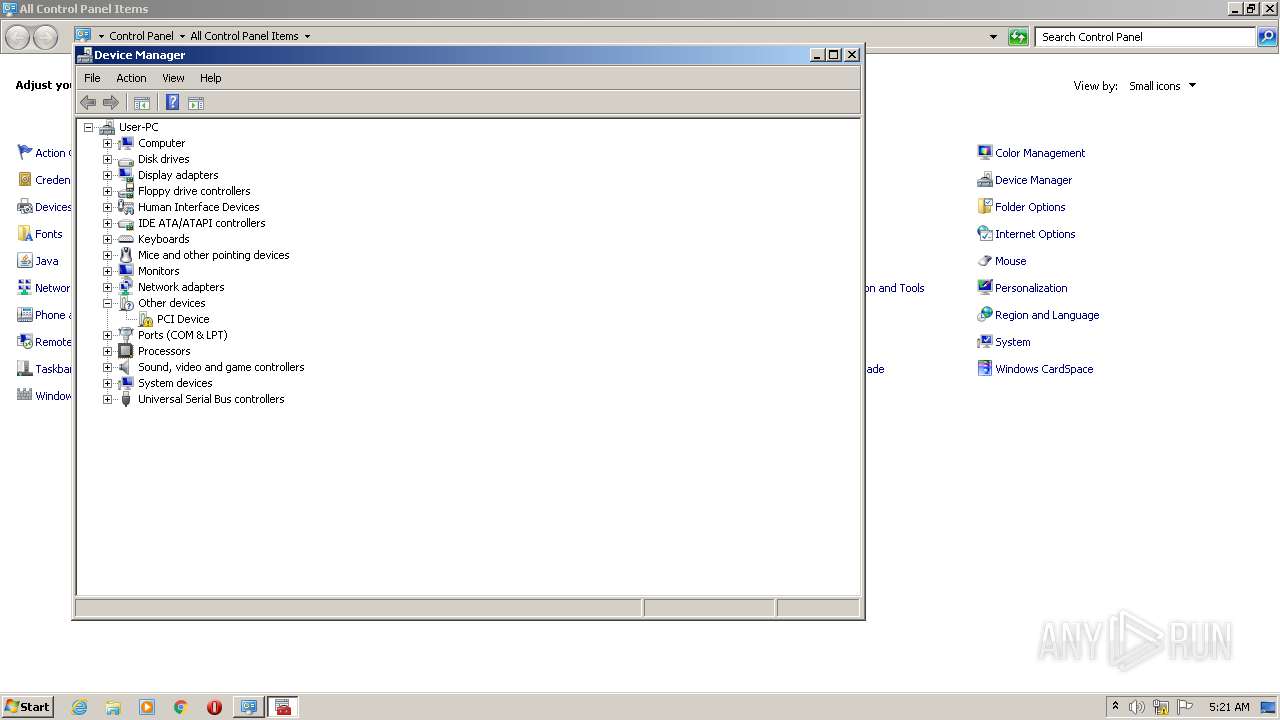Click the Display adapters category icon

126,175
